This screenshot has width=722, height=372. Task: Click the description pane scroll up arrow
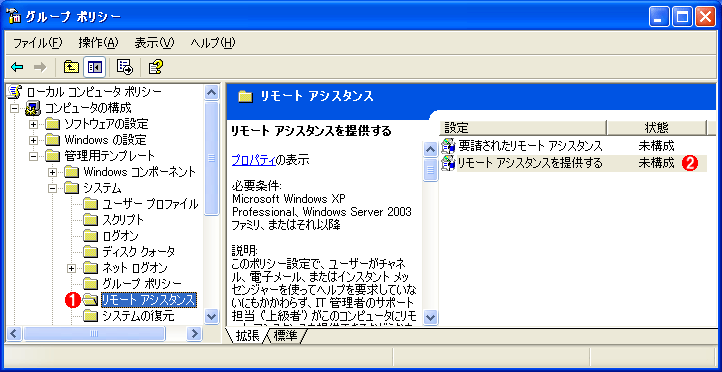click(x=430, y=149)
